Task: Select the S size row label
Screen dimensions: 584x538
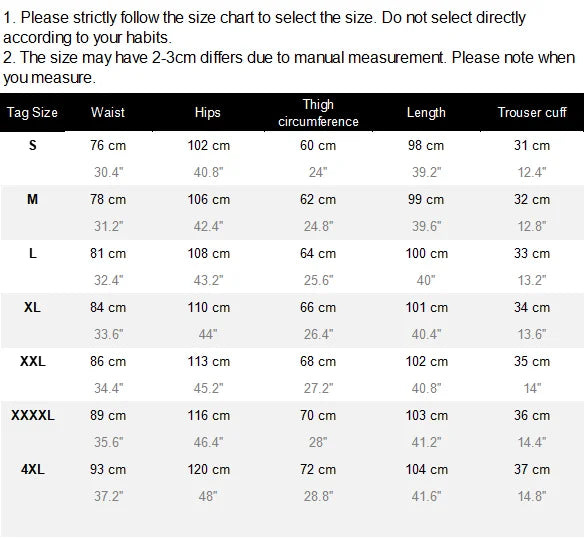Action: pyautogui.click(x=33, y=145)
